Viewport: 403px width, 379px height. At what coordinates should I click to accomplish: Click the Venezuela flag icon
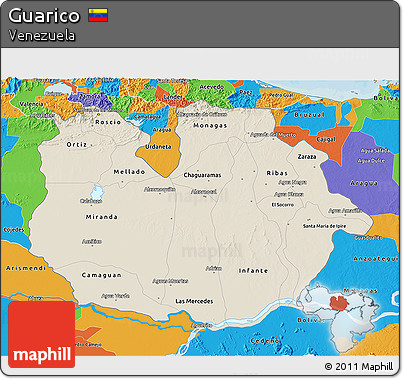click(x=98, y=15)
